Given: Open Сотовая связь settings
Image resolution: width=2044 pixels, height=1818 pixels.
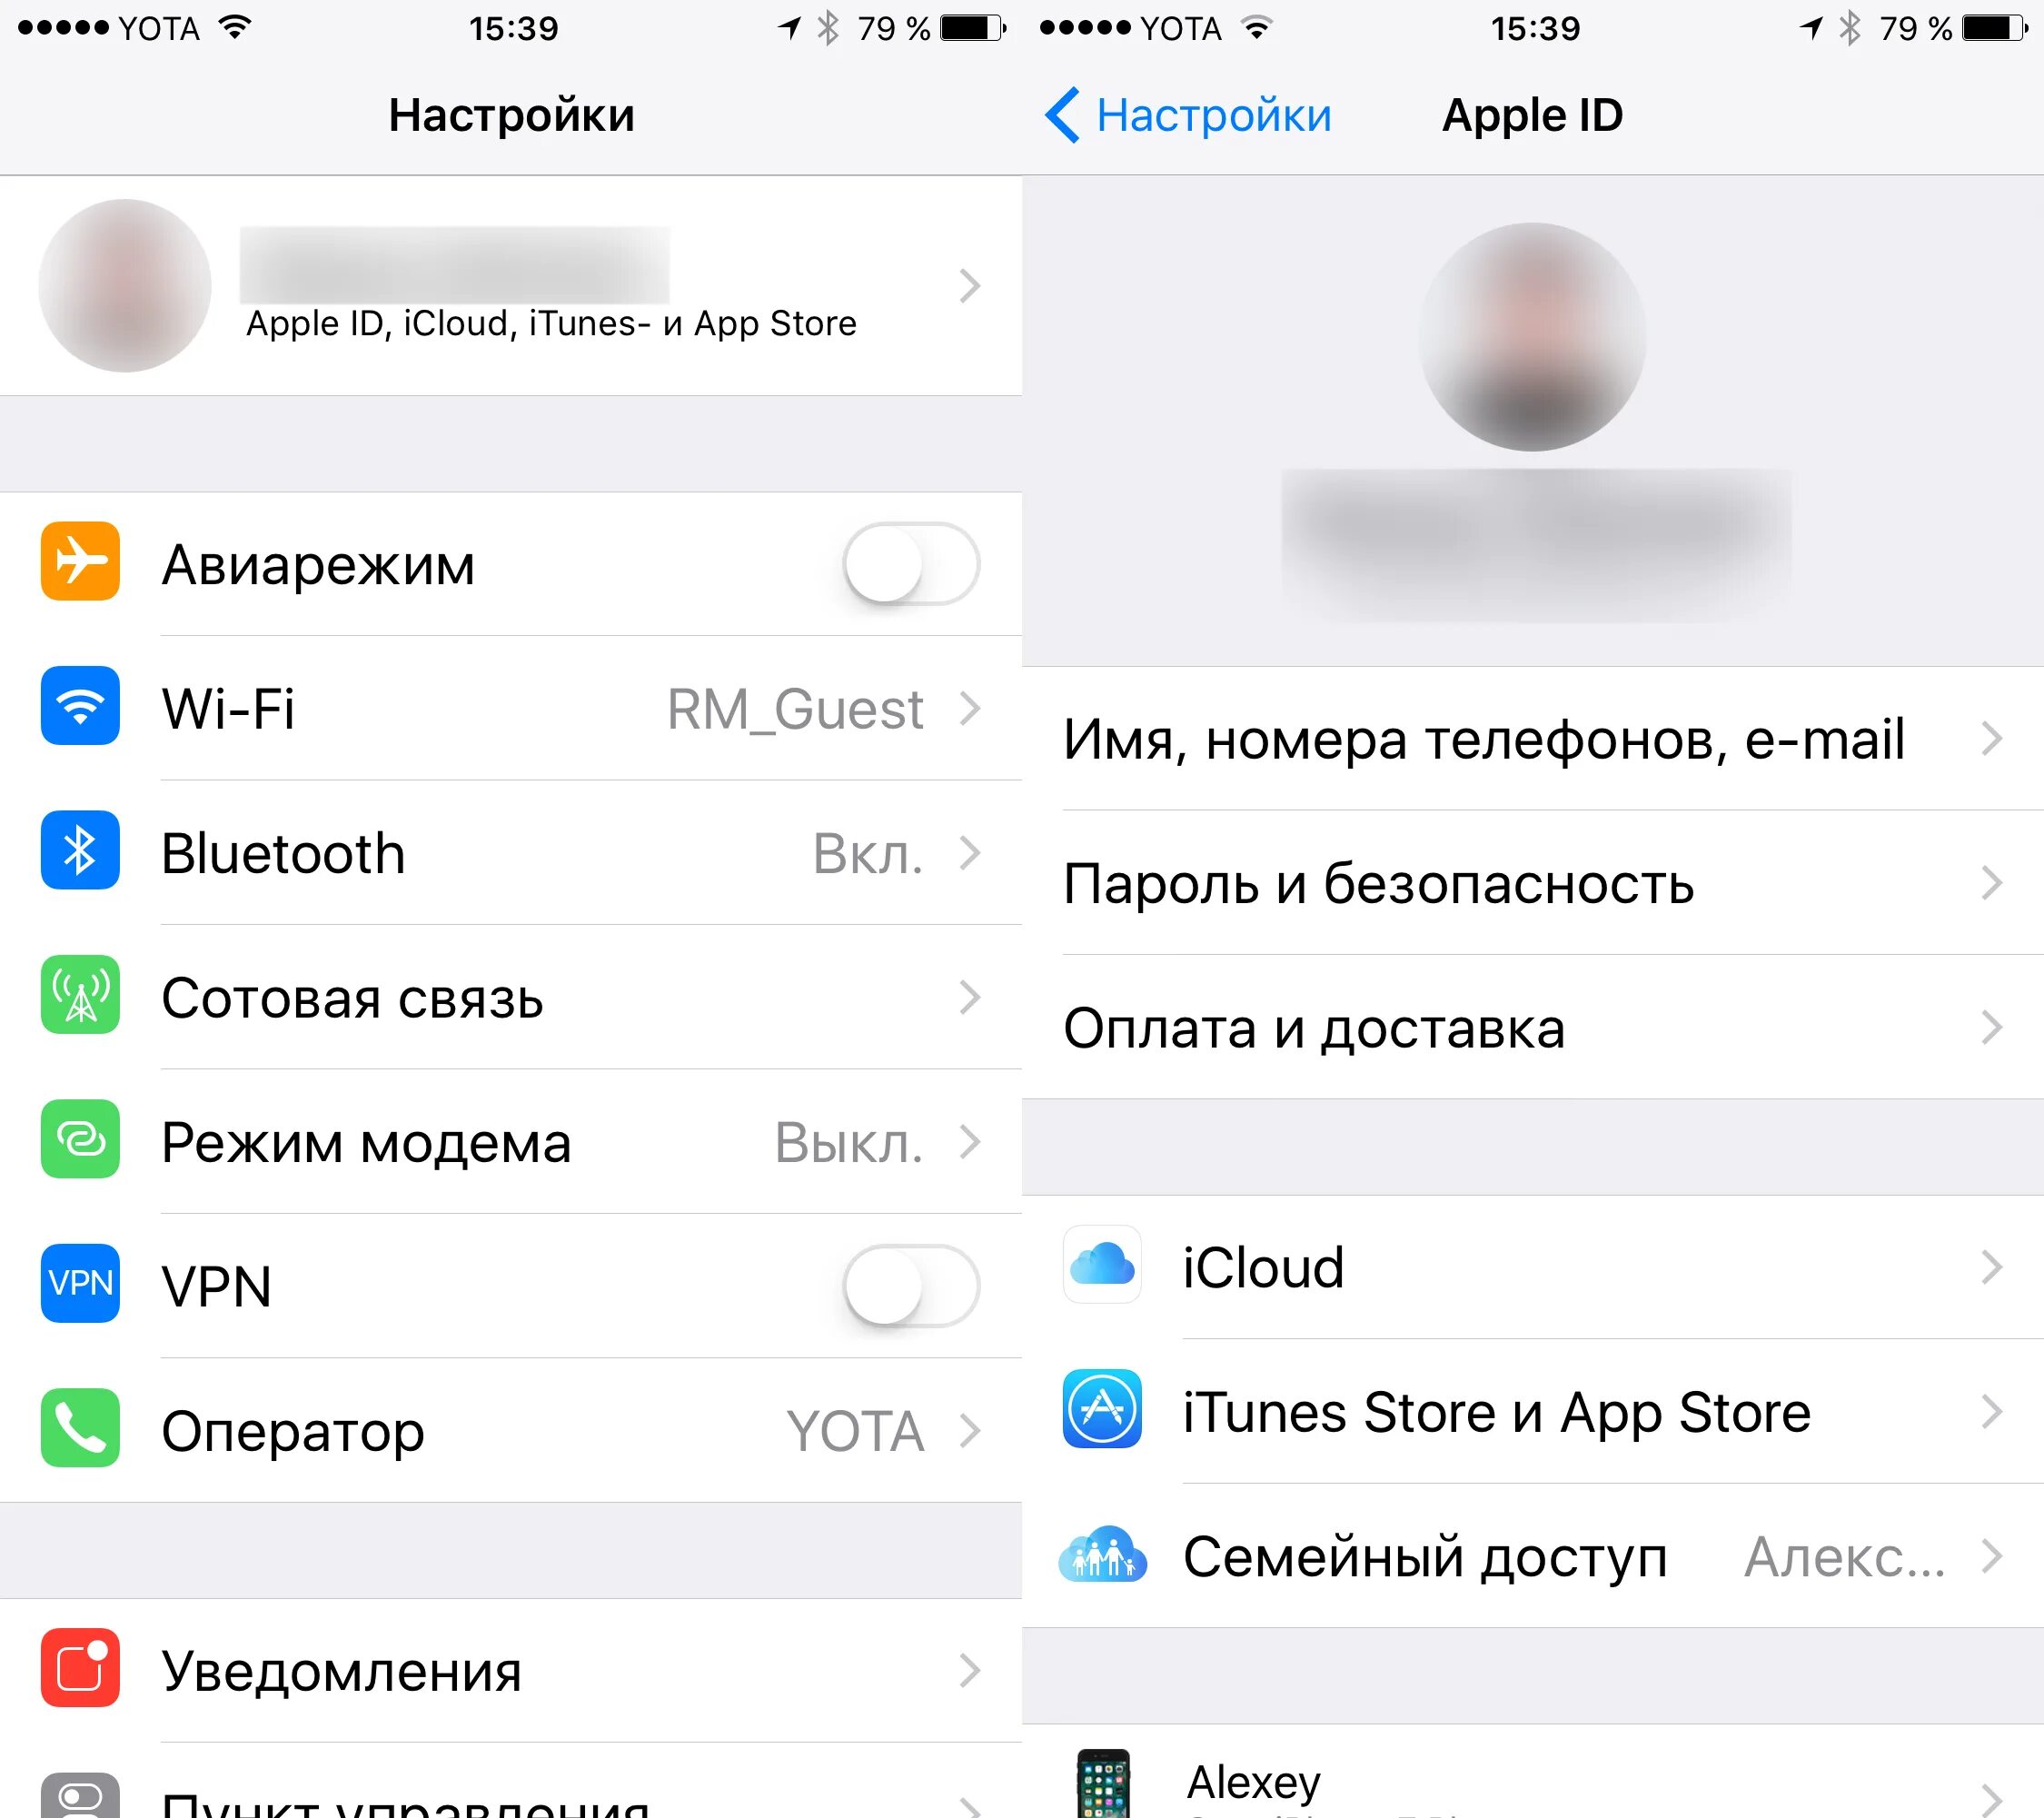Looking at the screenshot, I should pos(509,974).
